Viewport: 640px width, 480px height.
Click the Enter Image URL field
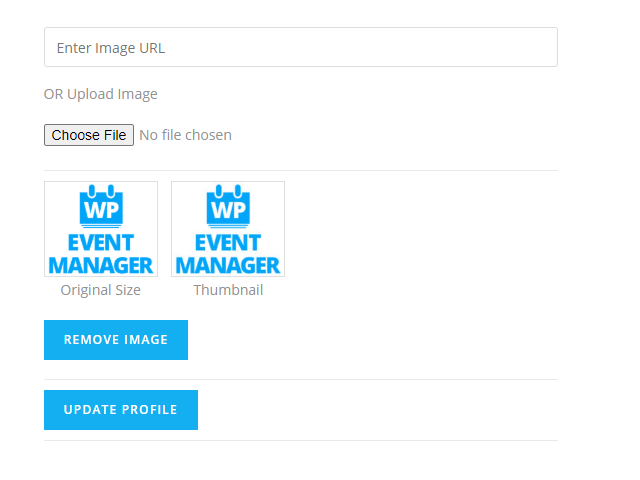tap(301, 47)
